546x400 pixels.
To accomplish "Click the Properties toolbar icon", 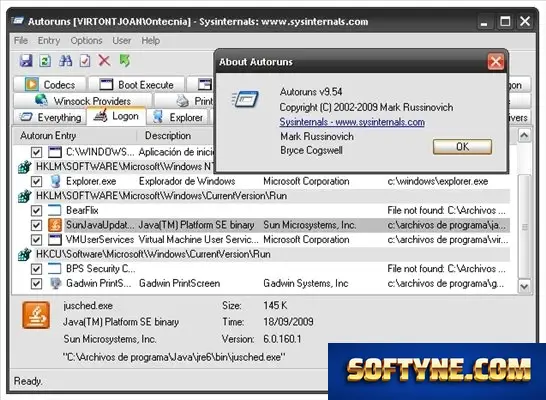I will [x=85, y=61].
